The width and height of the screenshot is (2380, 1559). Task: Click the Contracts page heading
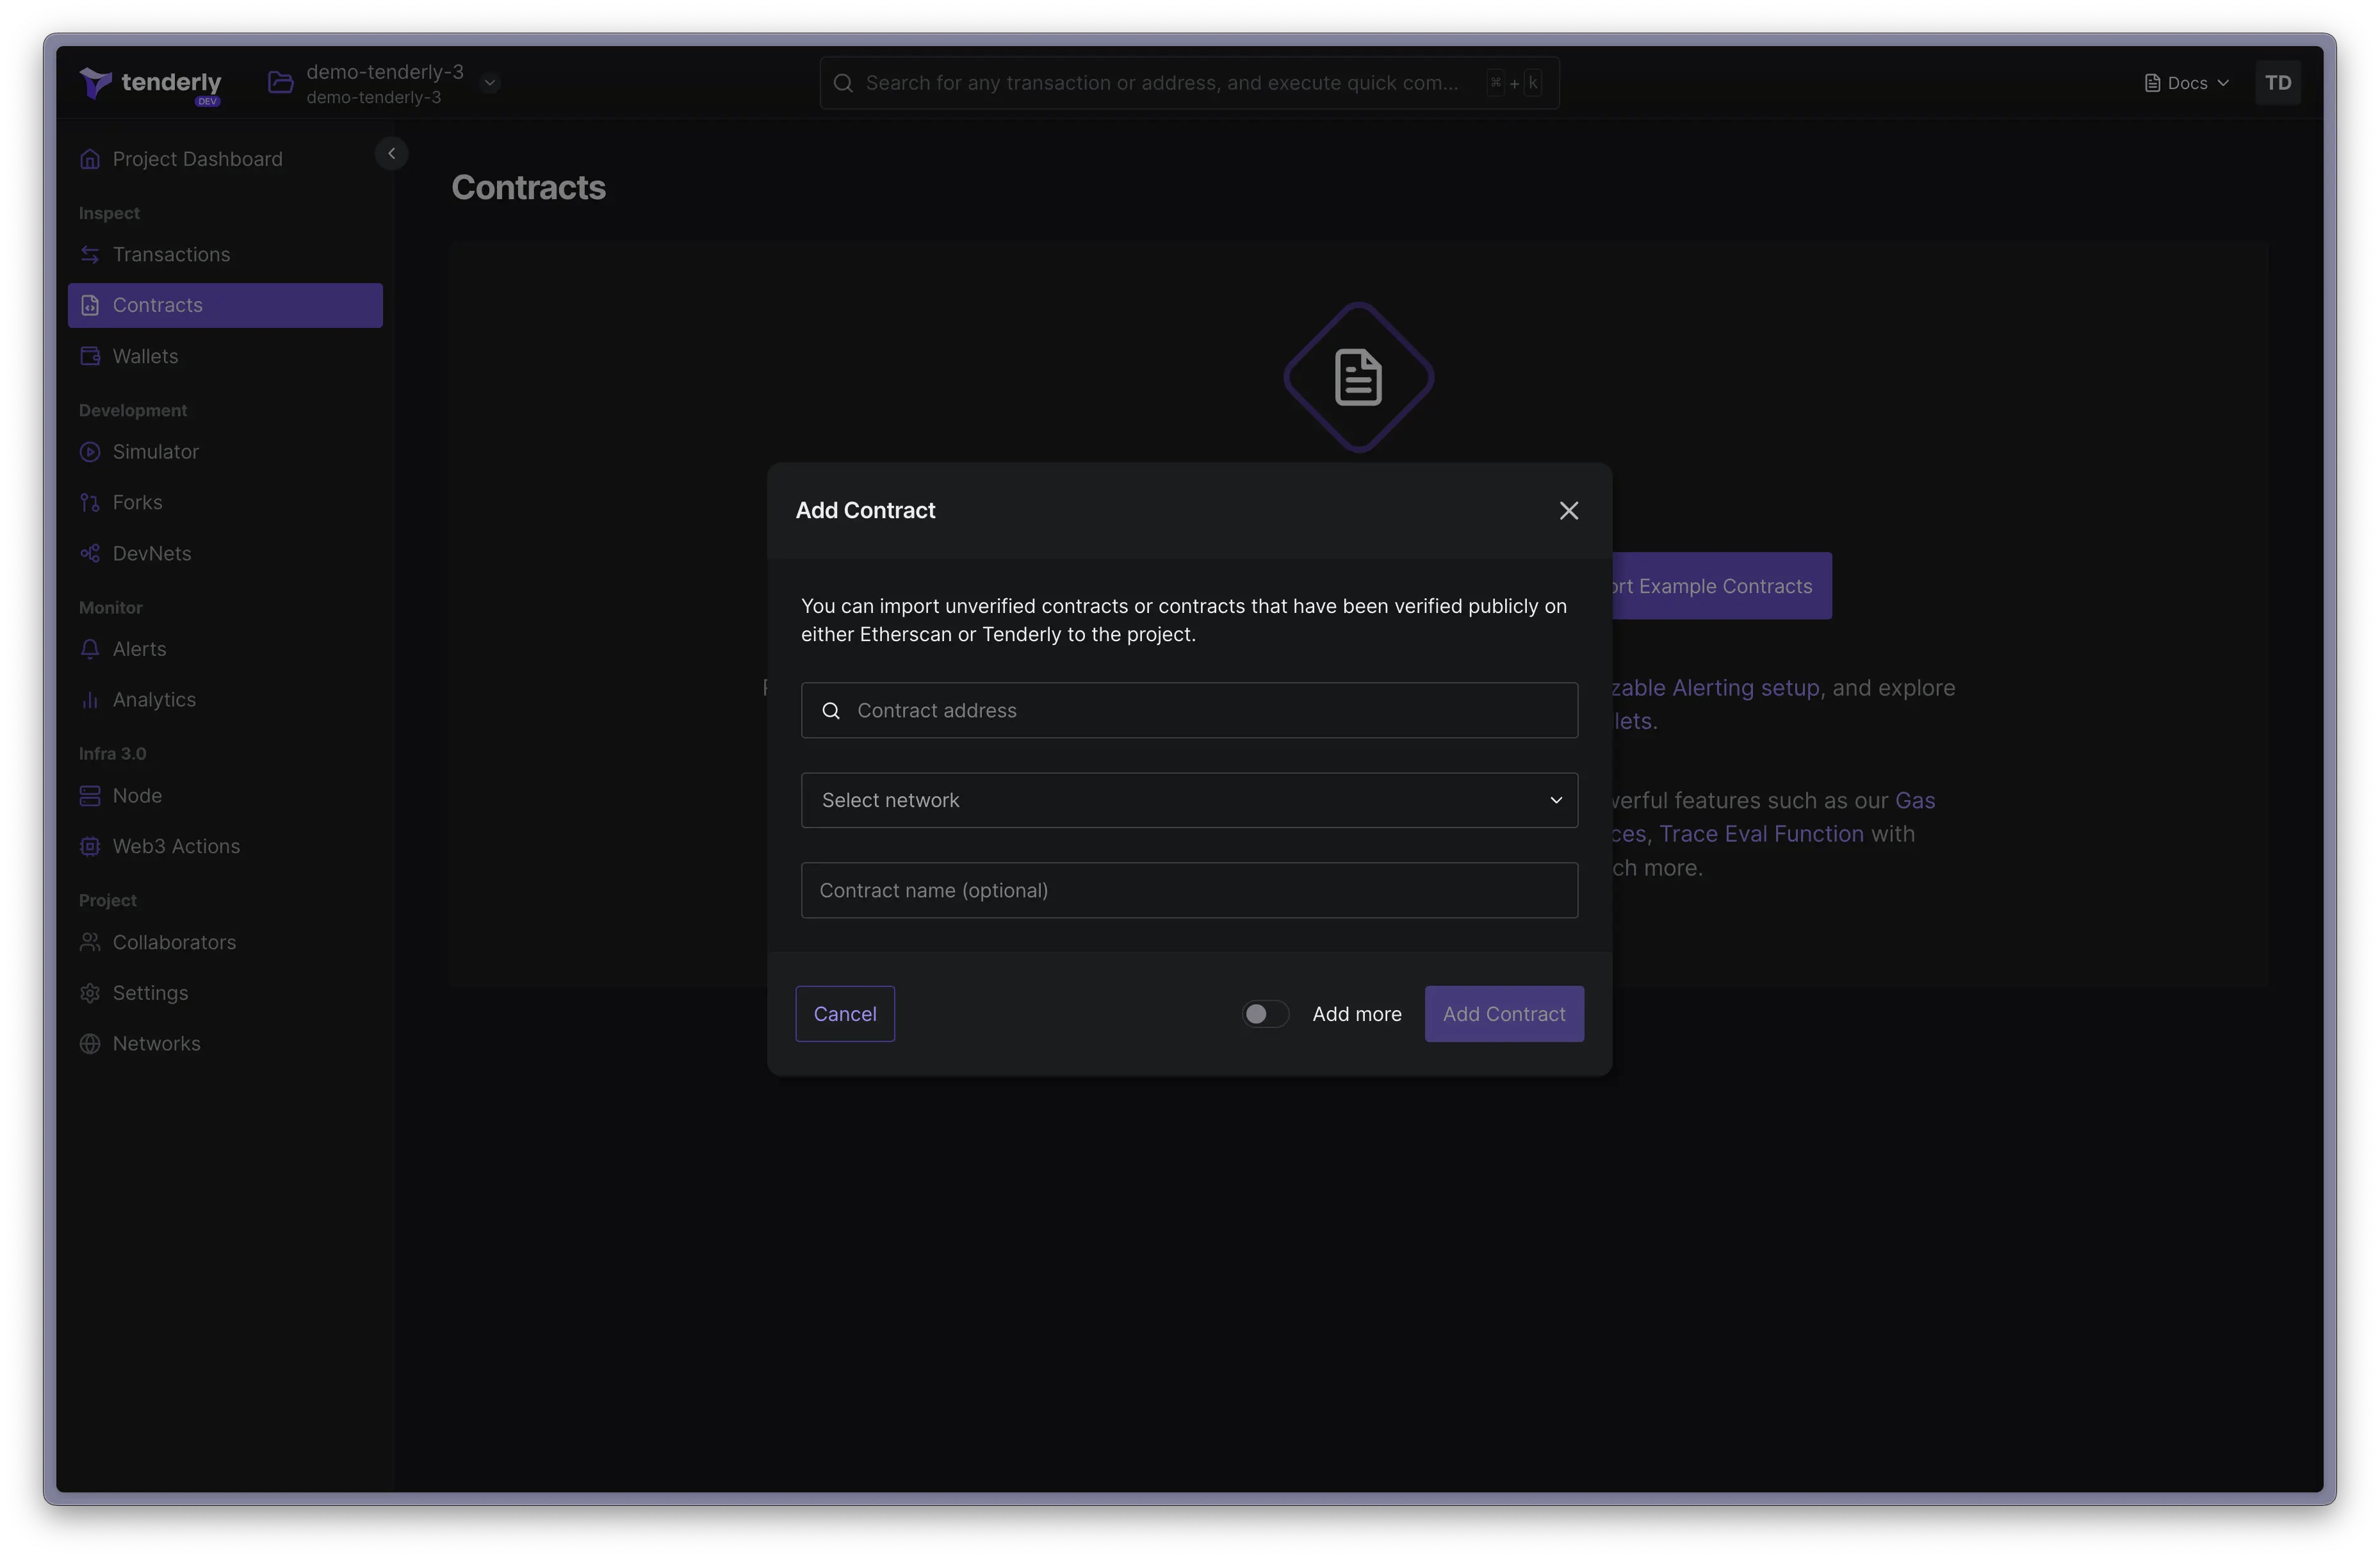(528, 187)
